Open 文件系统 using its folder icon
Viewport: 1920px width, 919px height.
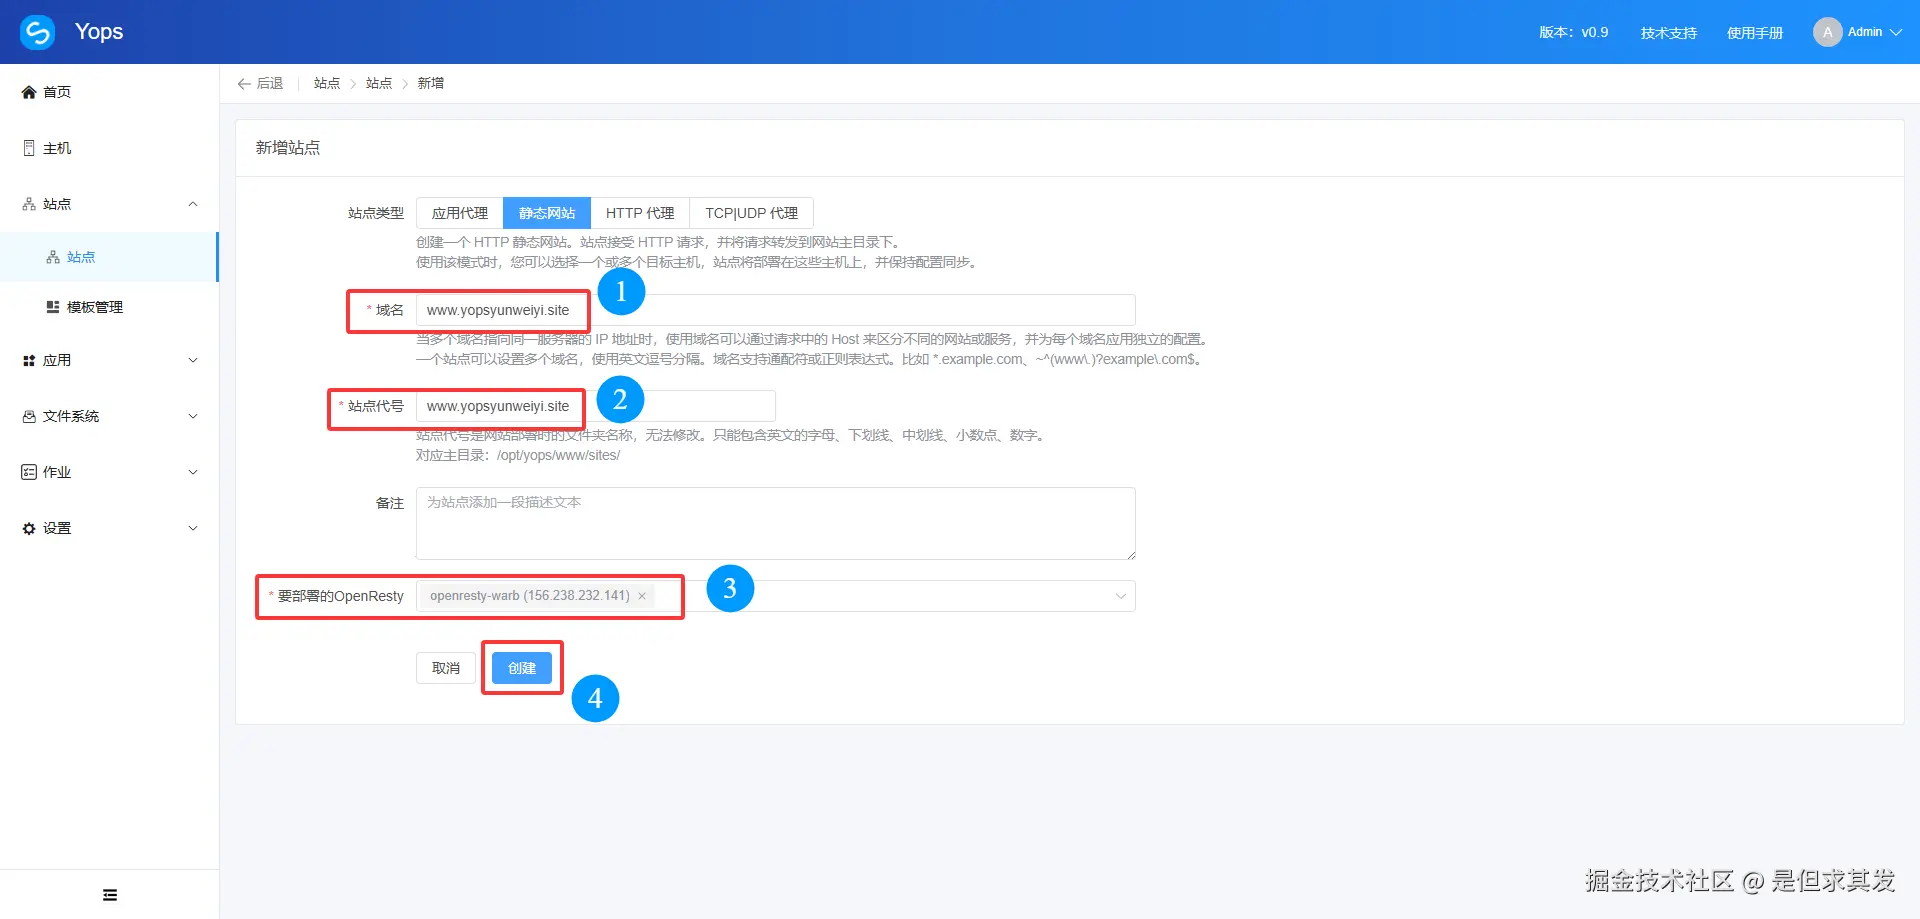(x=29, y=415)
